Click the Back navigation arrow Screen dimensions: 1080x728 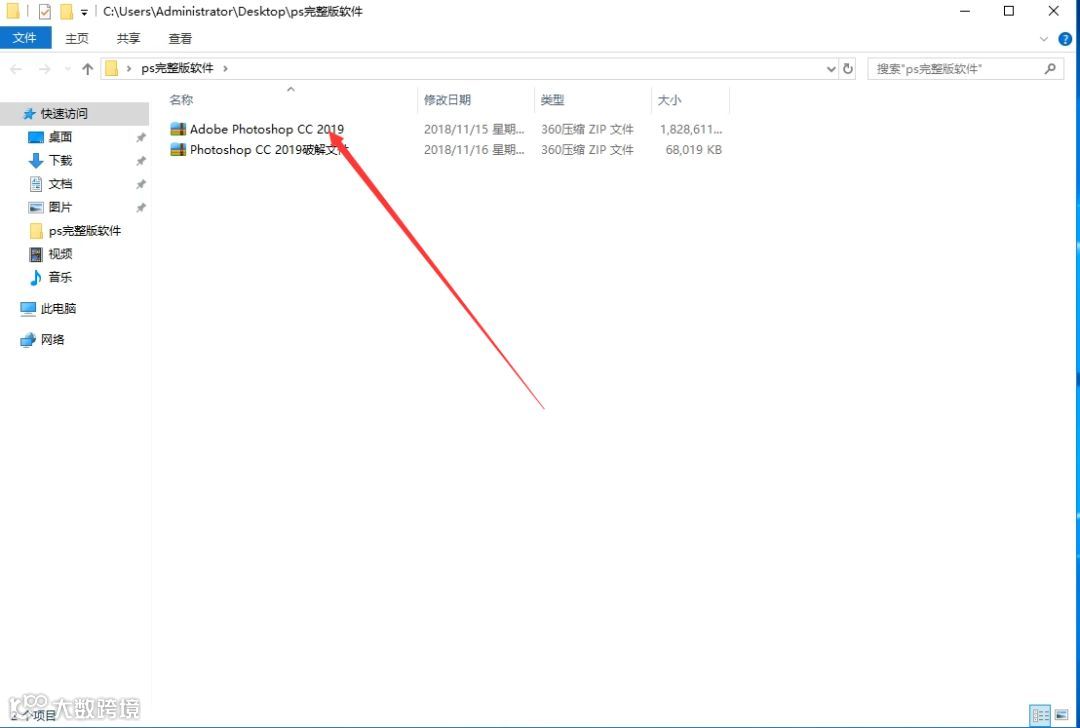pyautogui.click(x=16, y=69)
